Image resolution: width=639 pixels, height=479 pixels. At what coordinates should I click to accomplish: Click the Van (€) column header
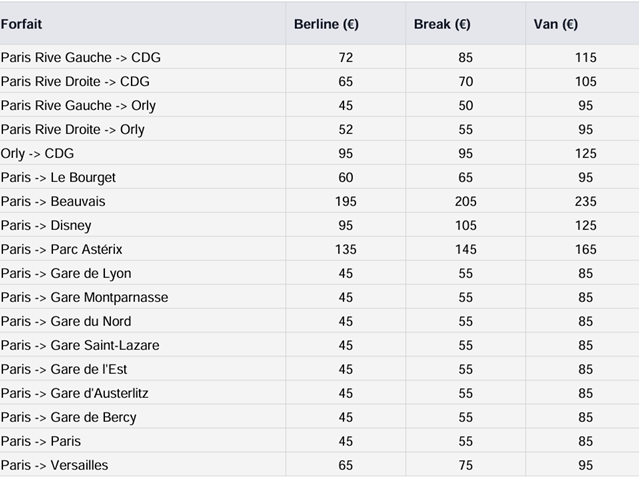(557, 24)
